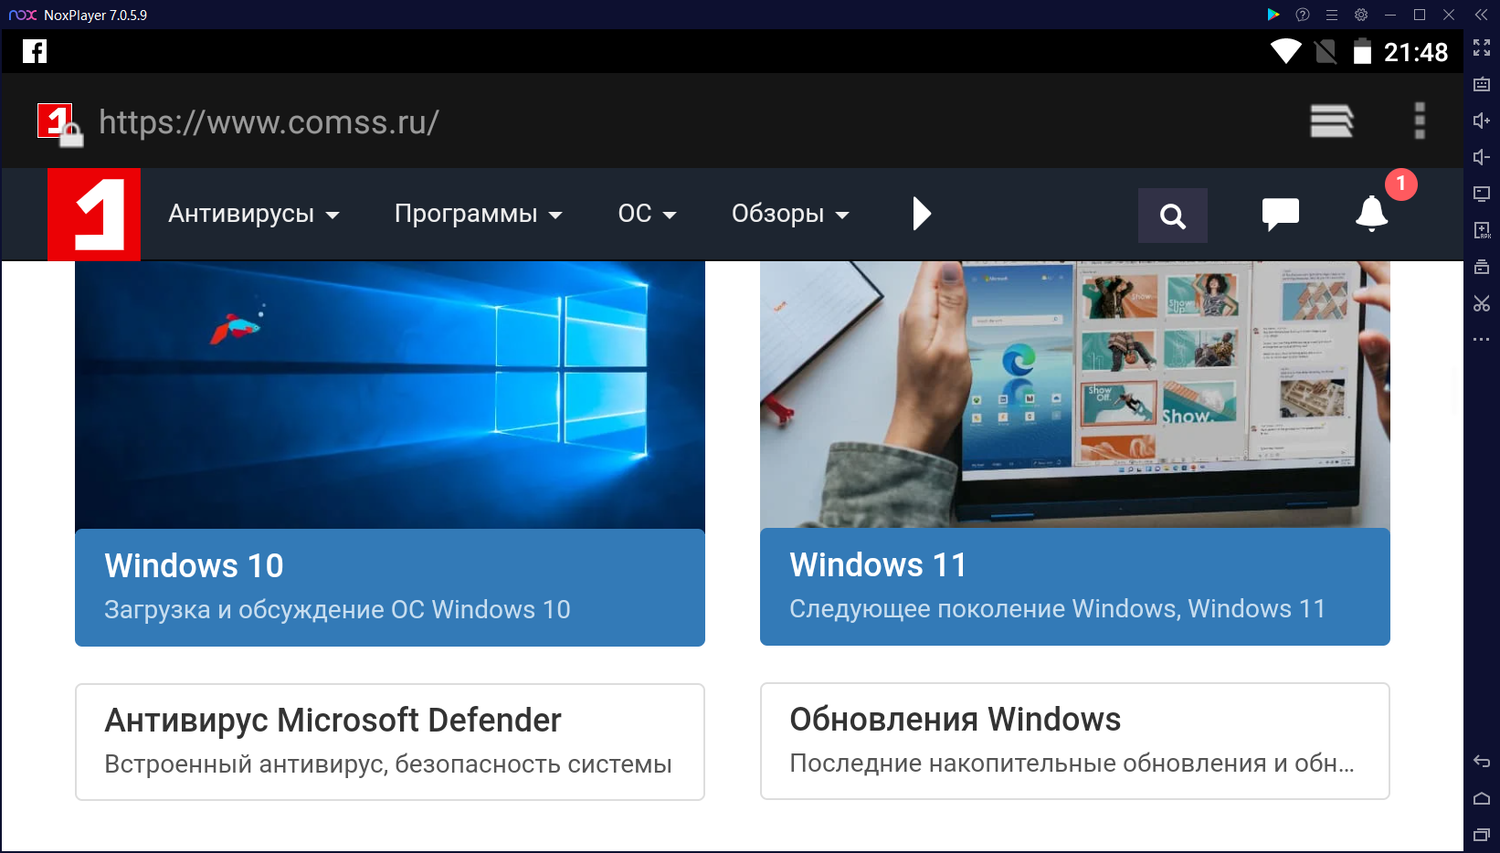The image size is (1500, 853).
Task: Click the Windows 10 blue logo image
Action: 390,395
